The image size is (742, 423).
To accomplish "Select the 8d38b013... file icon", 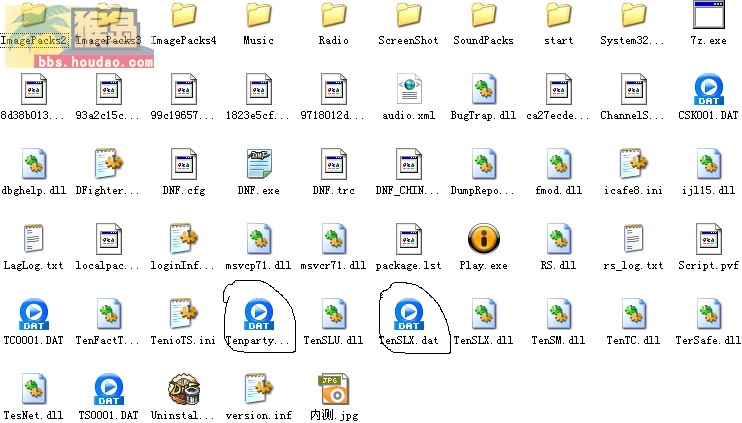I will coord(34,89).
